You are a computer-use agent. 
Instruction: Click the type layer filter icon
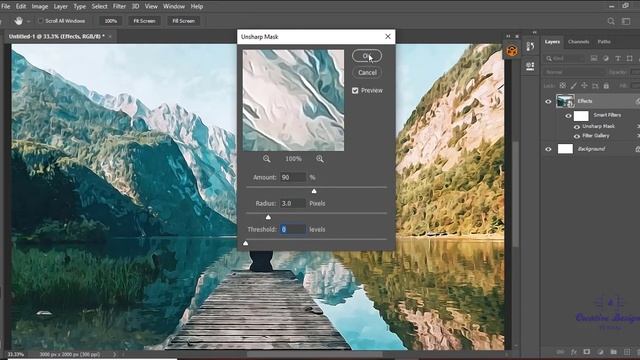[618, 58]
